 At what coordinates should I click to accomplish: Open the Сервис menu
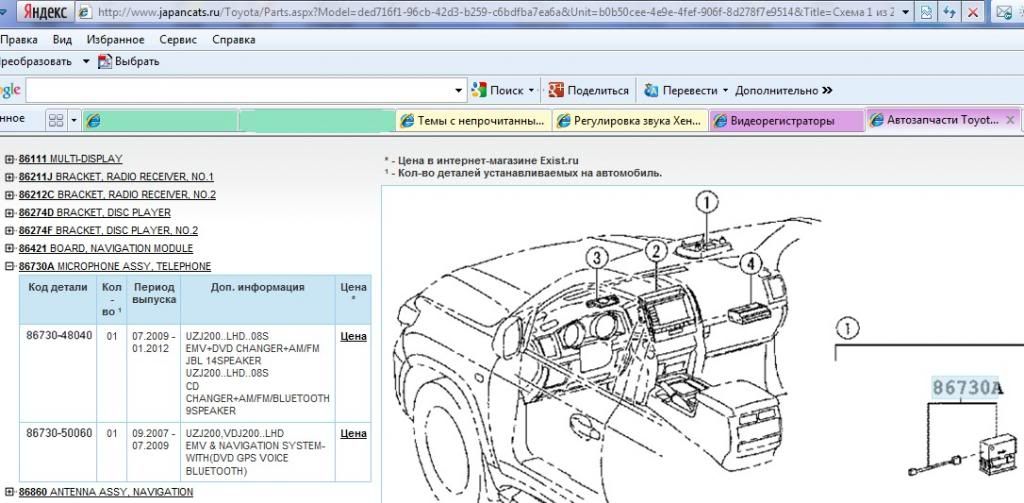[x=178, y=40]
